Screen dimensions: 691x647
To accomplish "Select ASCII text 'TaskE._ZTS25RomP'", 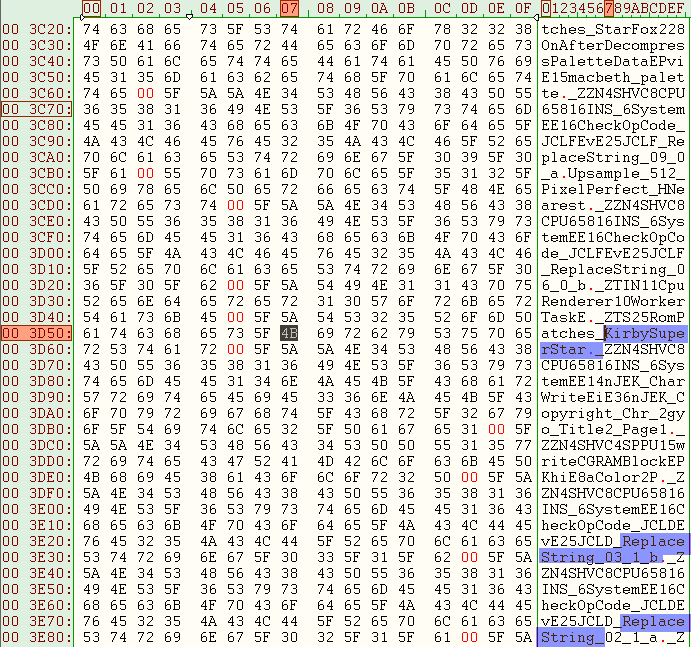I will [613, 317].
